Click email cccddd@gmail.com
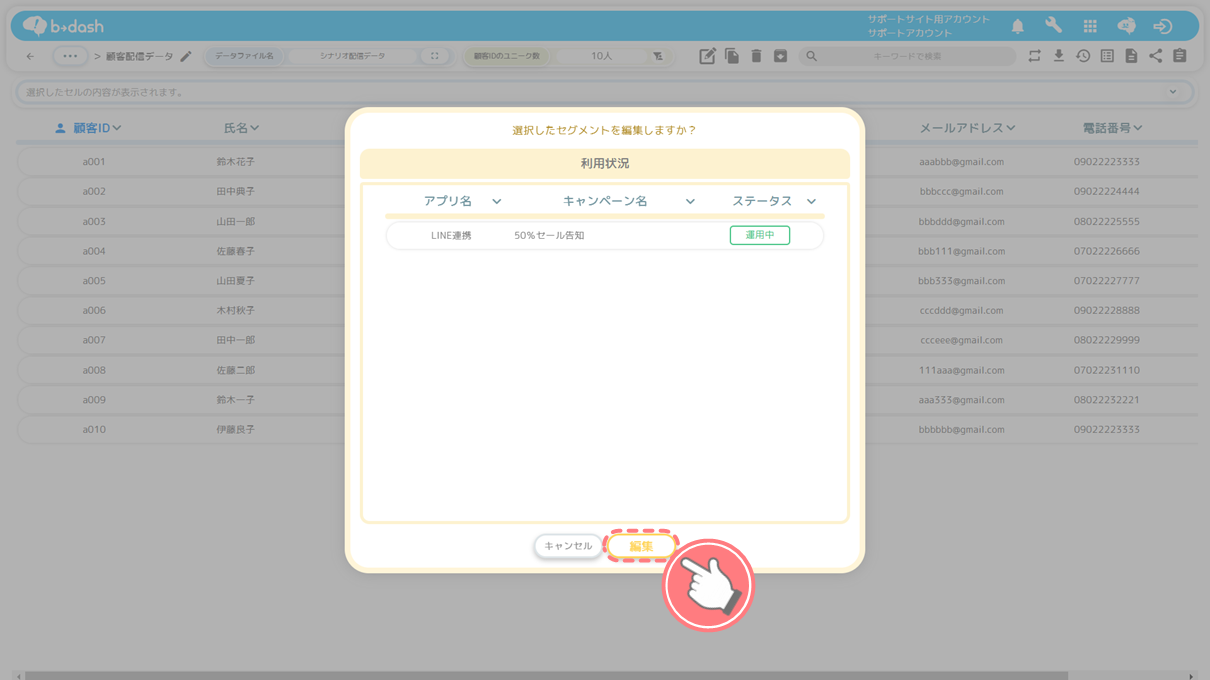Image resolution: width=1210 pixels, height=680 pixels. coord(962,311)
